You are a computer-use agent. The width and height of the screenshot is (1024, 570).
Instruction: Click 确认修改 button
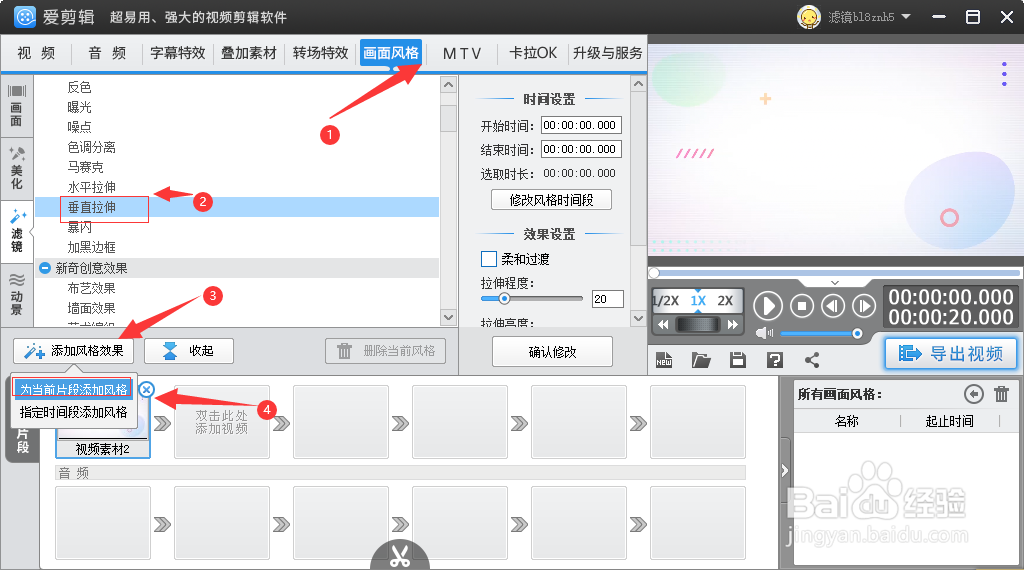(x=552, y=352)
